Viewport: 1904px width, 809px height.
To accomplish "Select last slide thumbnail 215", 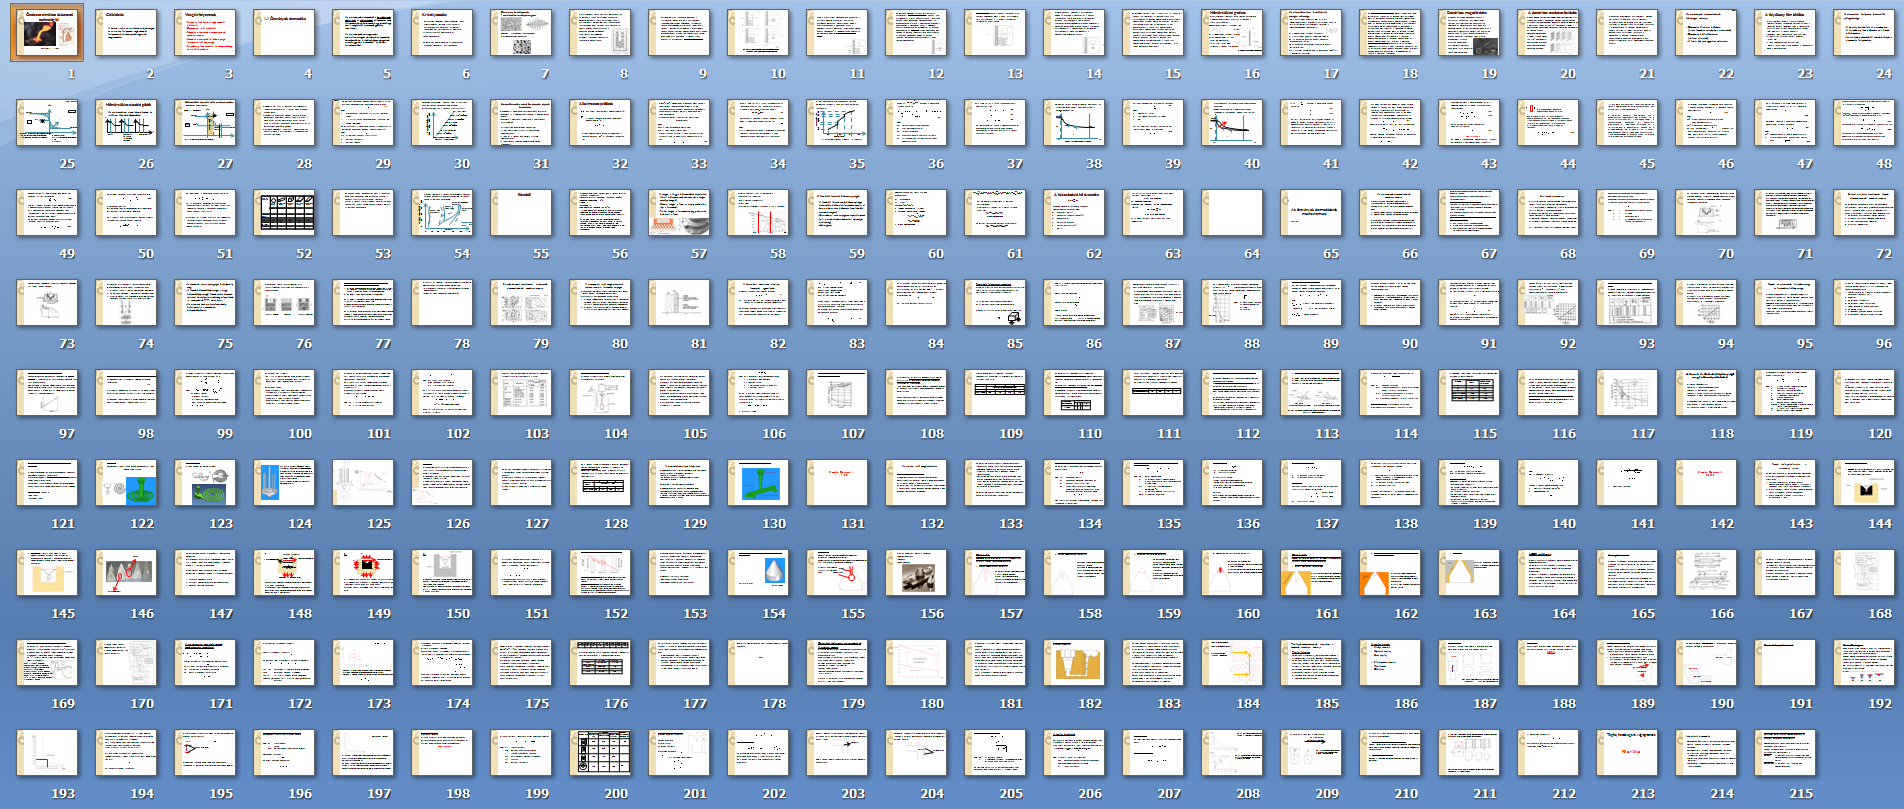I will [1785, 753].
